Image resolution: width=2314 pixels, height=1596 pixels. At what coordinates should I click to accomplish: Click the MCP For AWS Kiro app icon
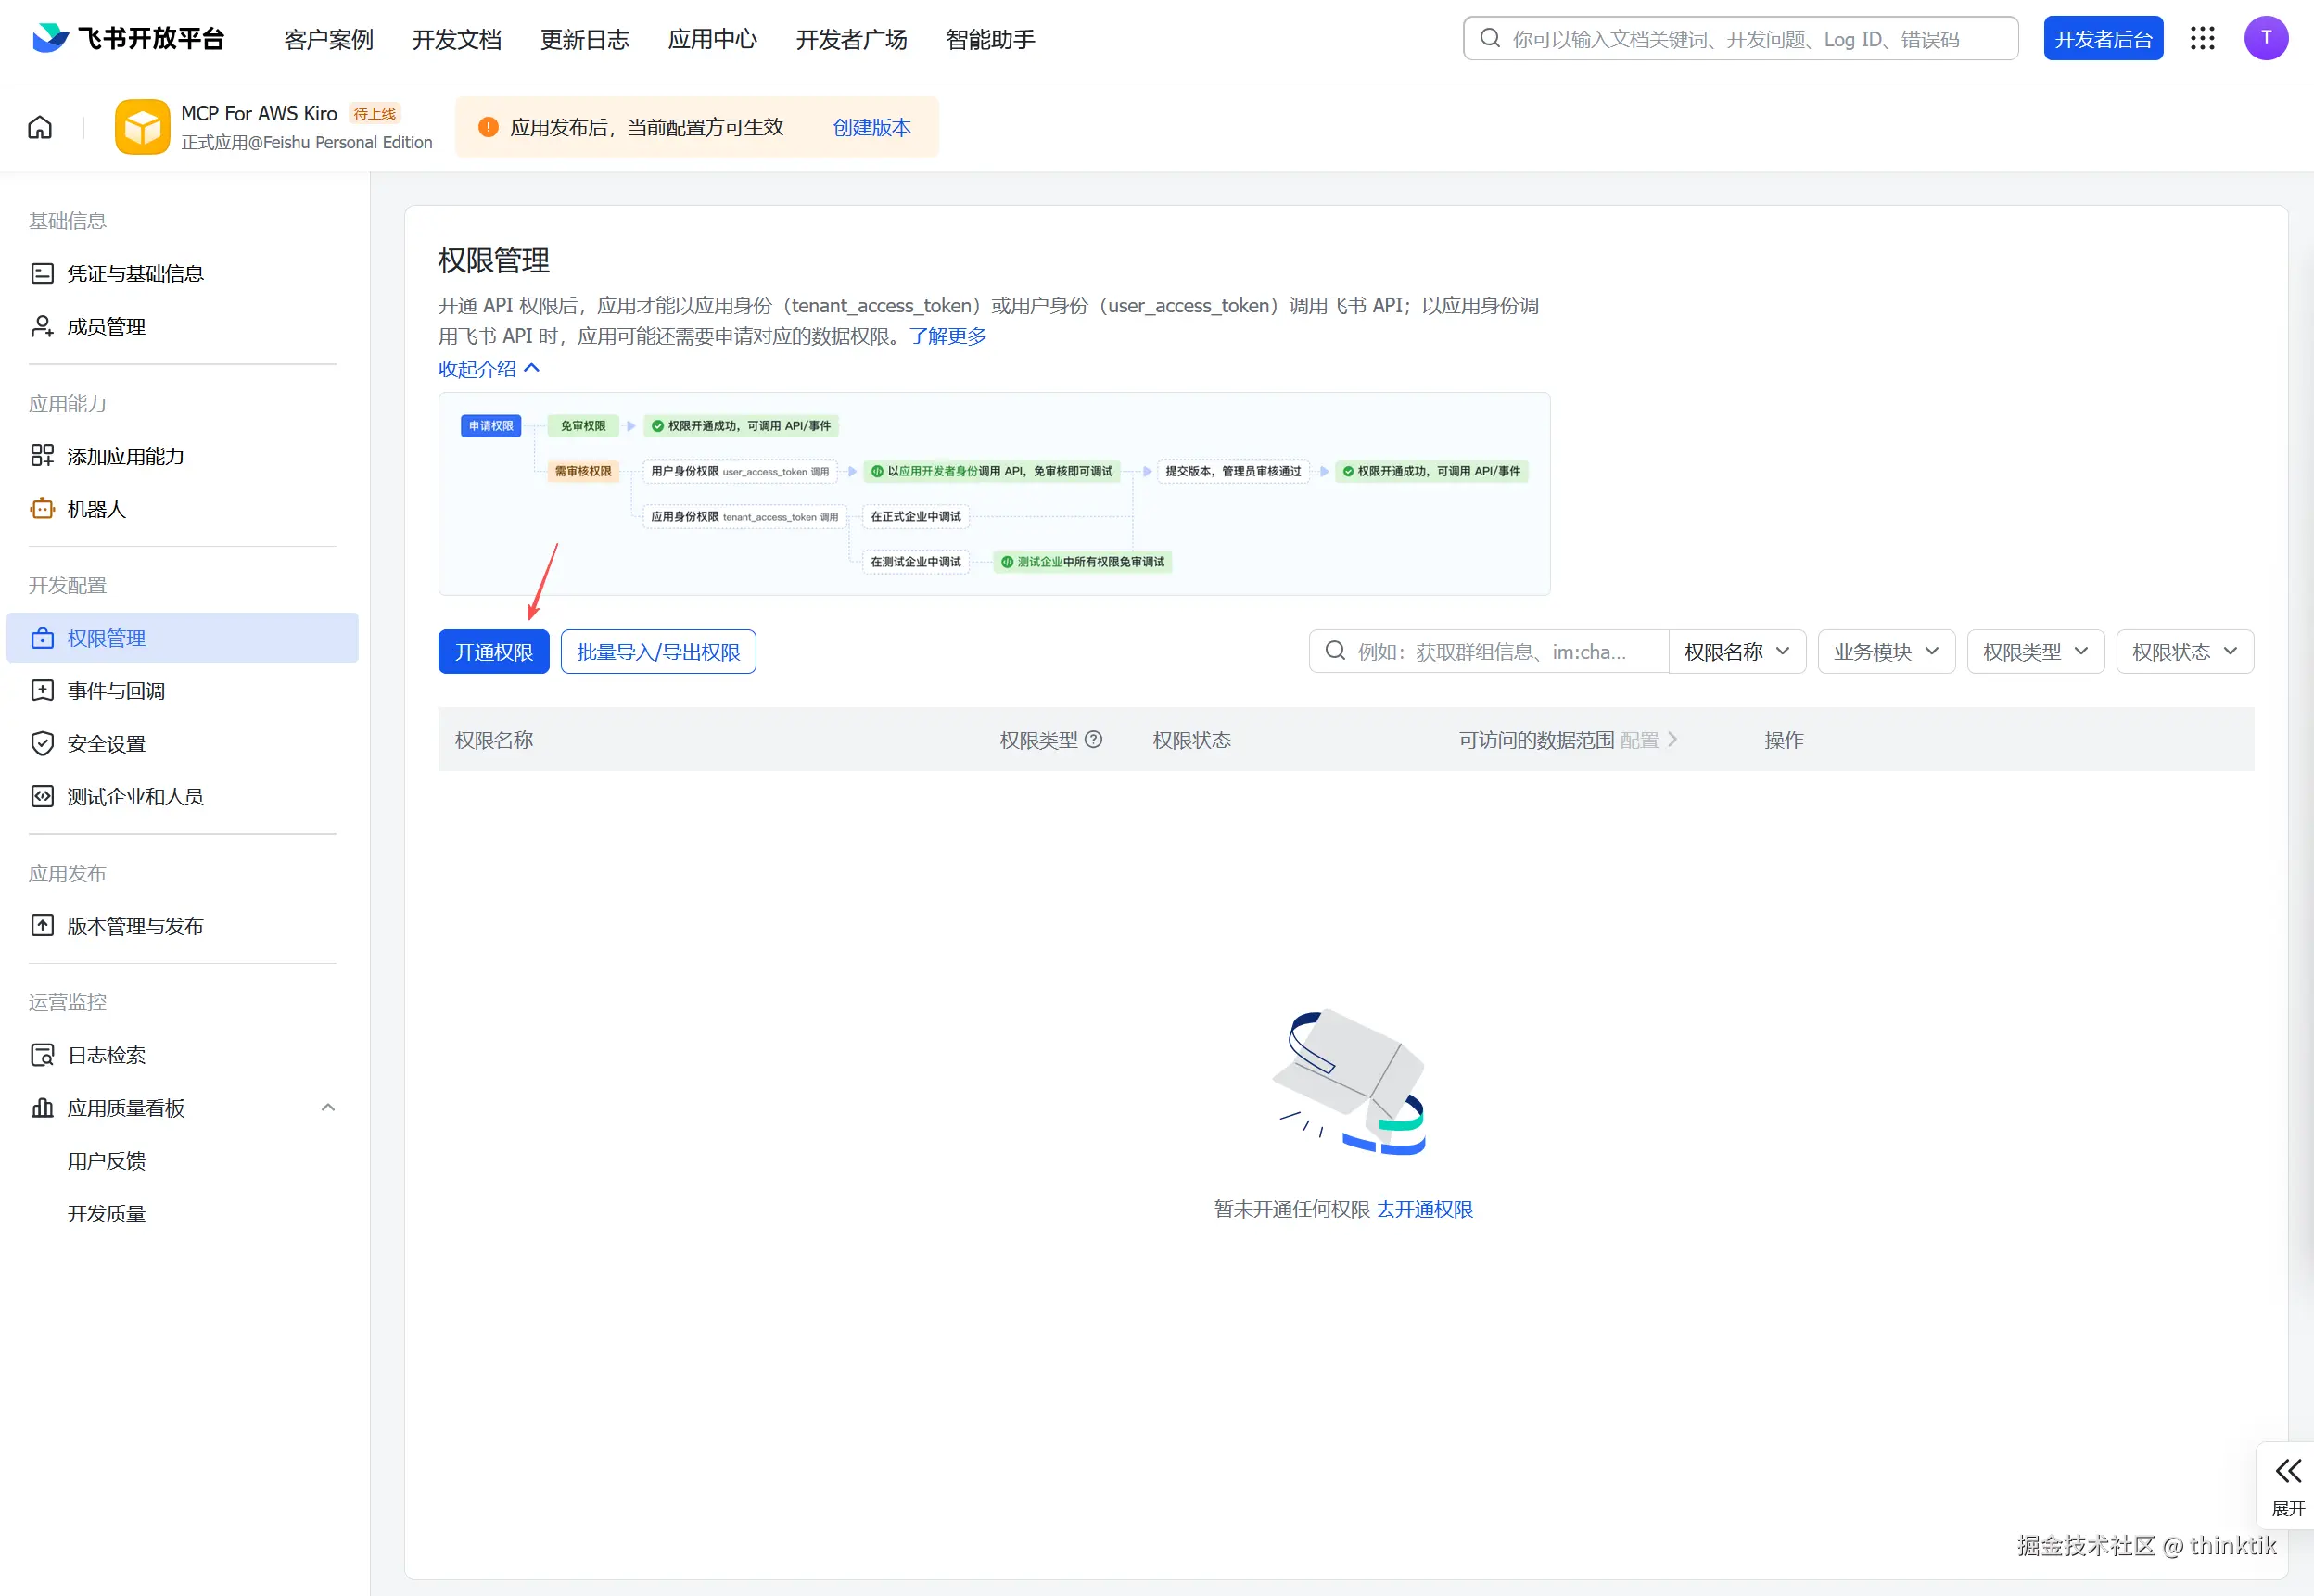142,127
